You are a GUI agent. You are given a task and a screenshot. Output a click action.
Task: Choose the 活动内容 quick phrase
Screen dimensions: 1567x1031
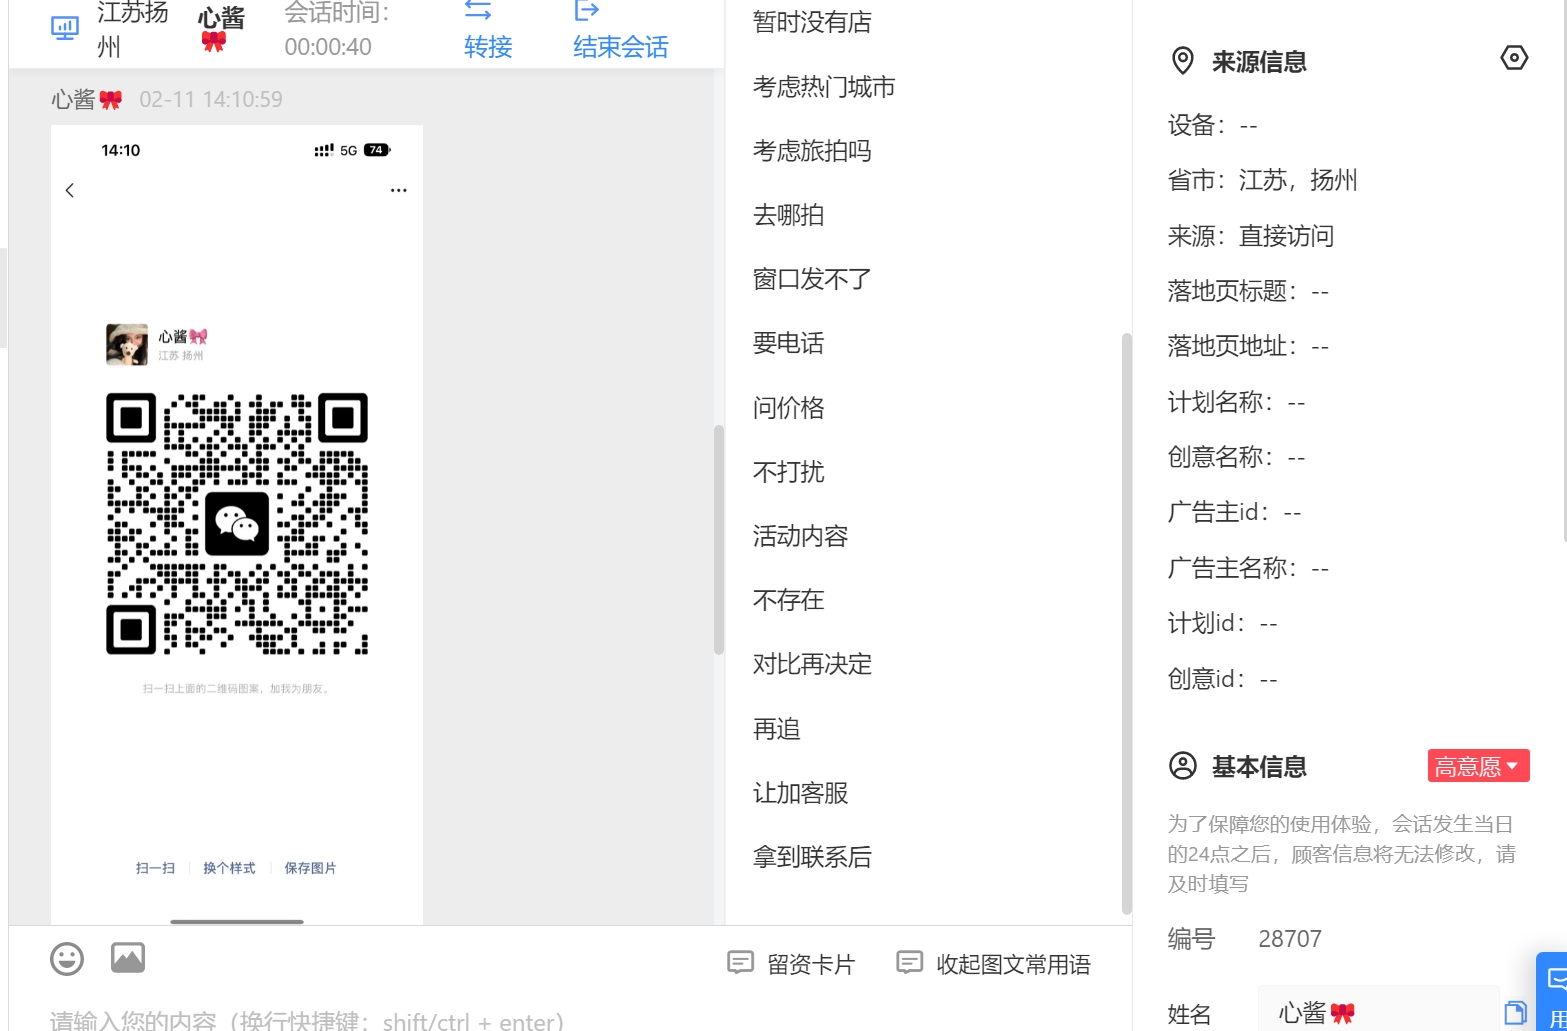click(800, 536)
